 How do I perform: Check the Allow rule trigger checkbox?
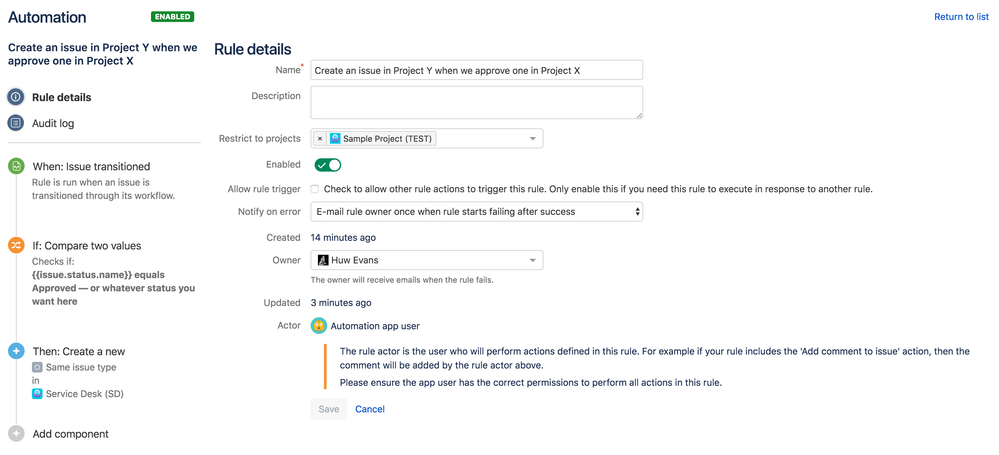pyautogui.click(x=315, y=189)
